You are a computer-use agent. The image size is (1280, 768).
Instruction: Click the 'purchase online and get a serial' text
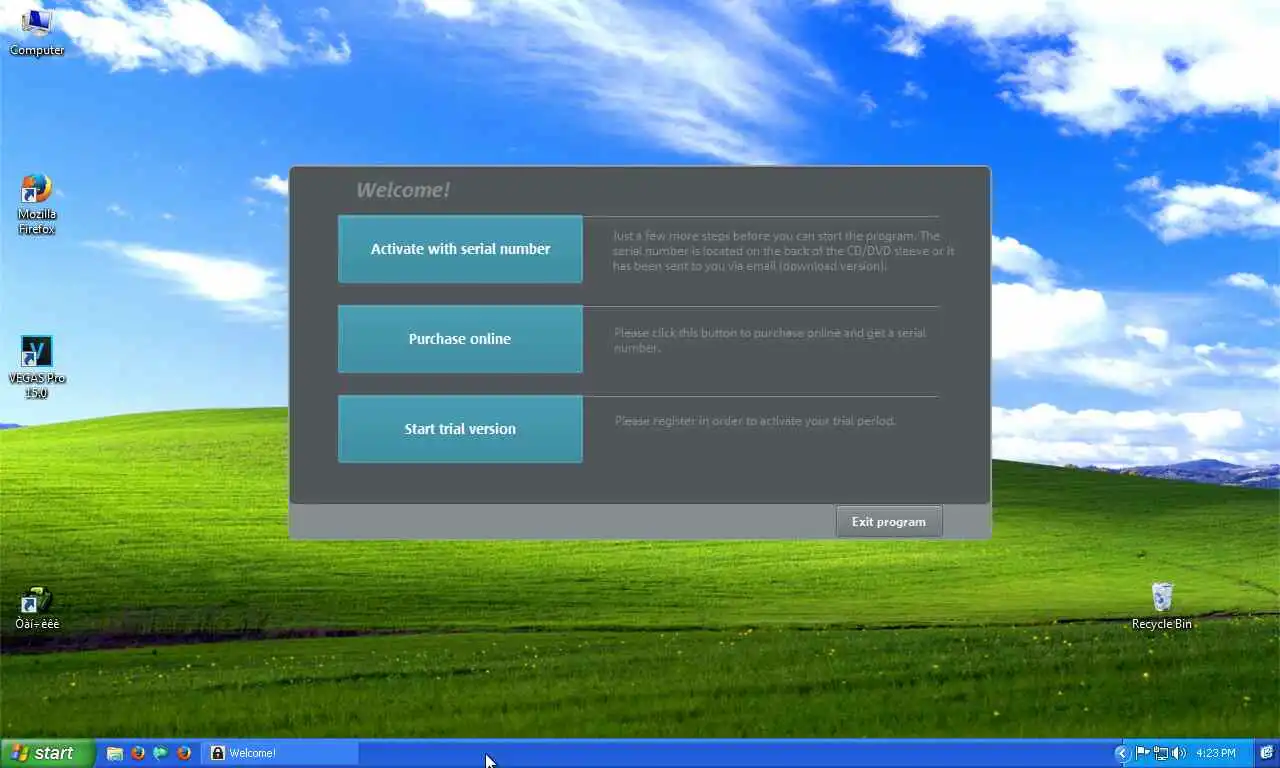point(769,340)
